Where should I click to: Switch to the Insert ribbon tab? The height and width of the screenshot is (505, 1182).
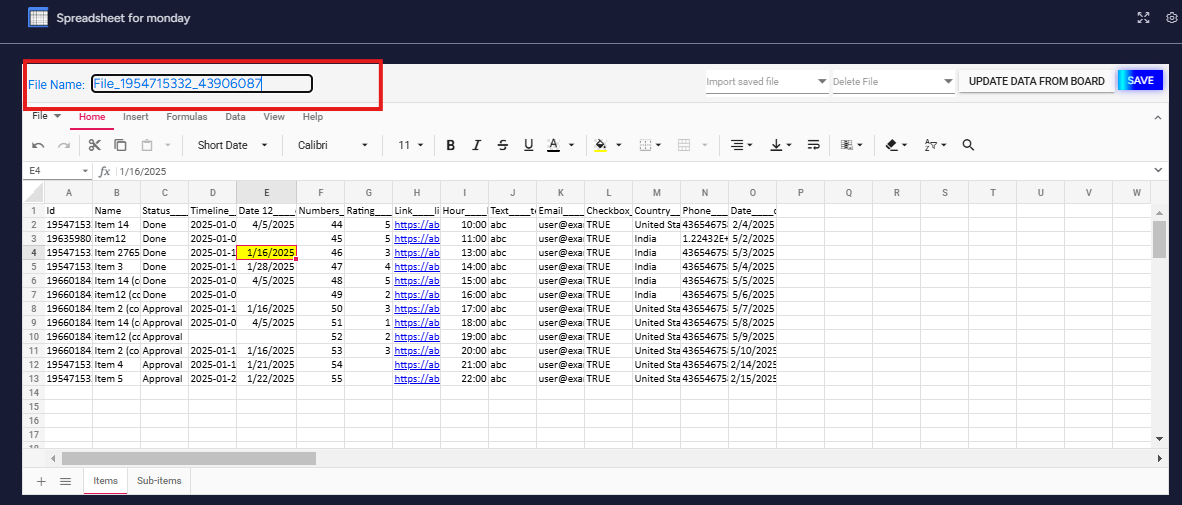tap(136, 117)
